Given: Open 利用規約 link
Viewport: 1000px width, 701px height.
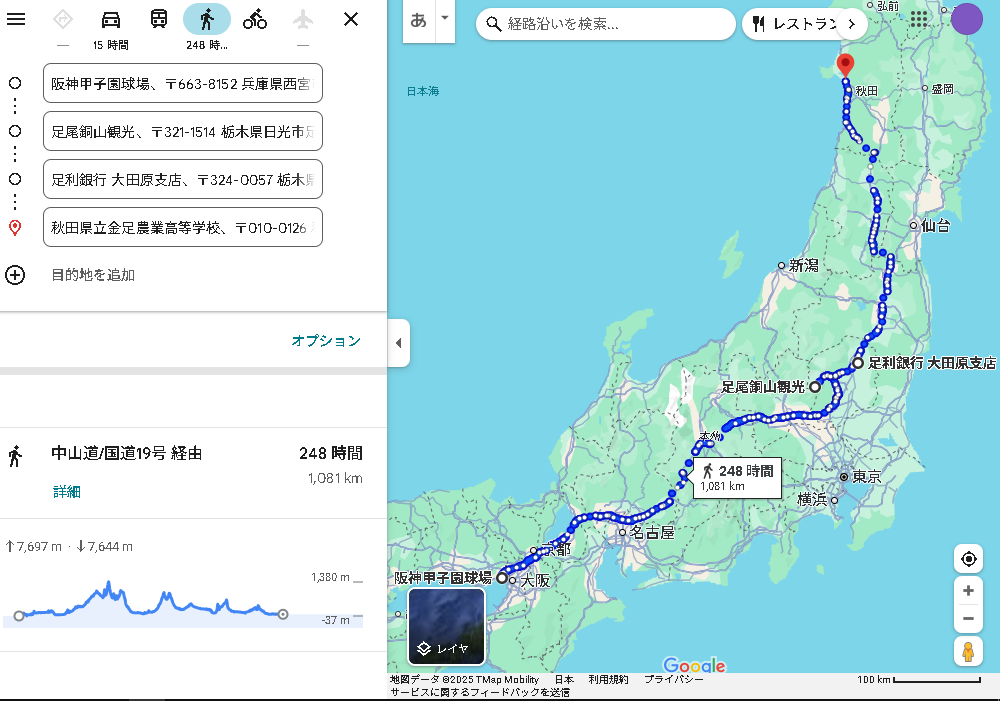Looking at the screenshot, I should pos(608,680).
